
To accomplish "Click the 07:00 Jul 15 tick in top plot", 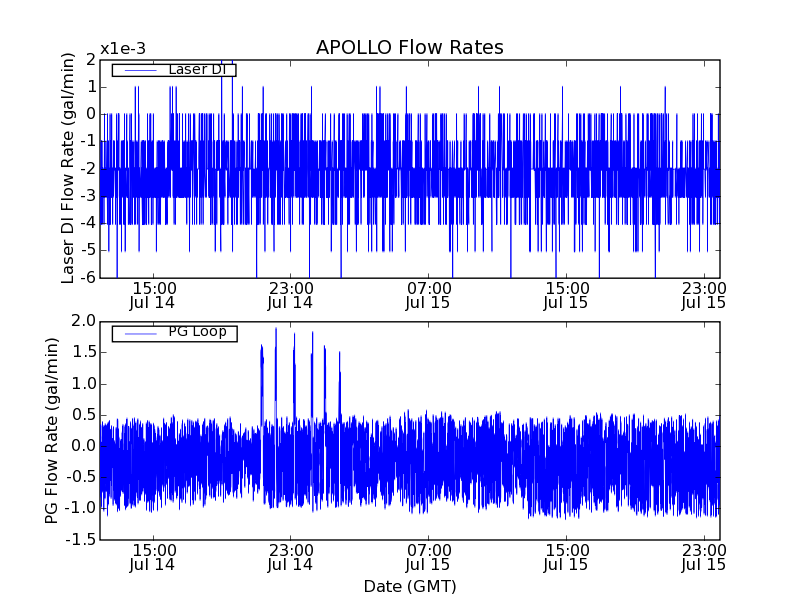I will pyautogui.click(x=428, y=294).
